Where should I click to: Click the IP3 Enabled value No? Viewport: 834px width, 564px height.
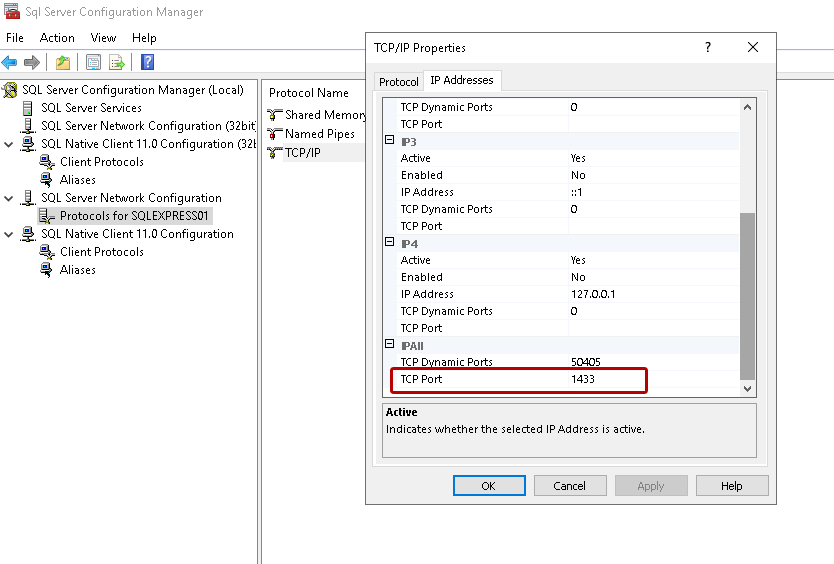(x=578, y=176)
